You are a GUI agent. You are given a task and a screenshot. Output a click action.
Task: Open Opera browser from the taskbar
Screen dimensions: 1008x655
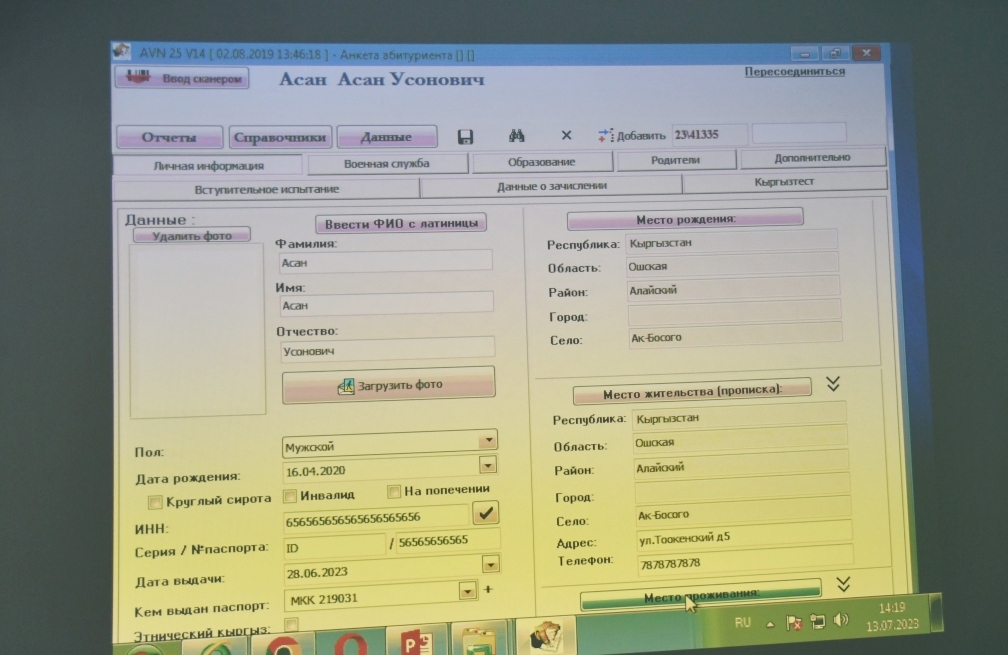[x=350, y=644]
